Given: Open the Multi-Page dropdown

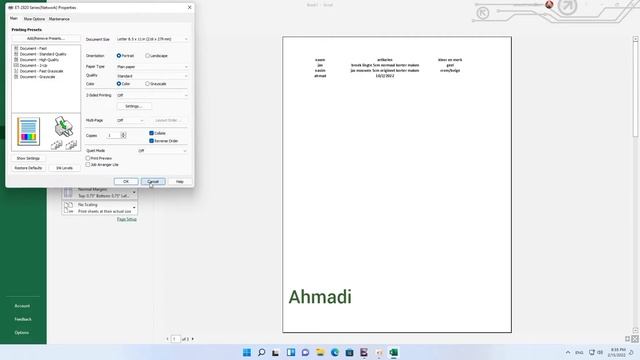Looking at the screenshot, I should pos(130,120).
